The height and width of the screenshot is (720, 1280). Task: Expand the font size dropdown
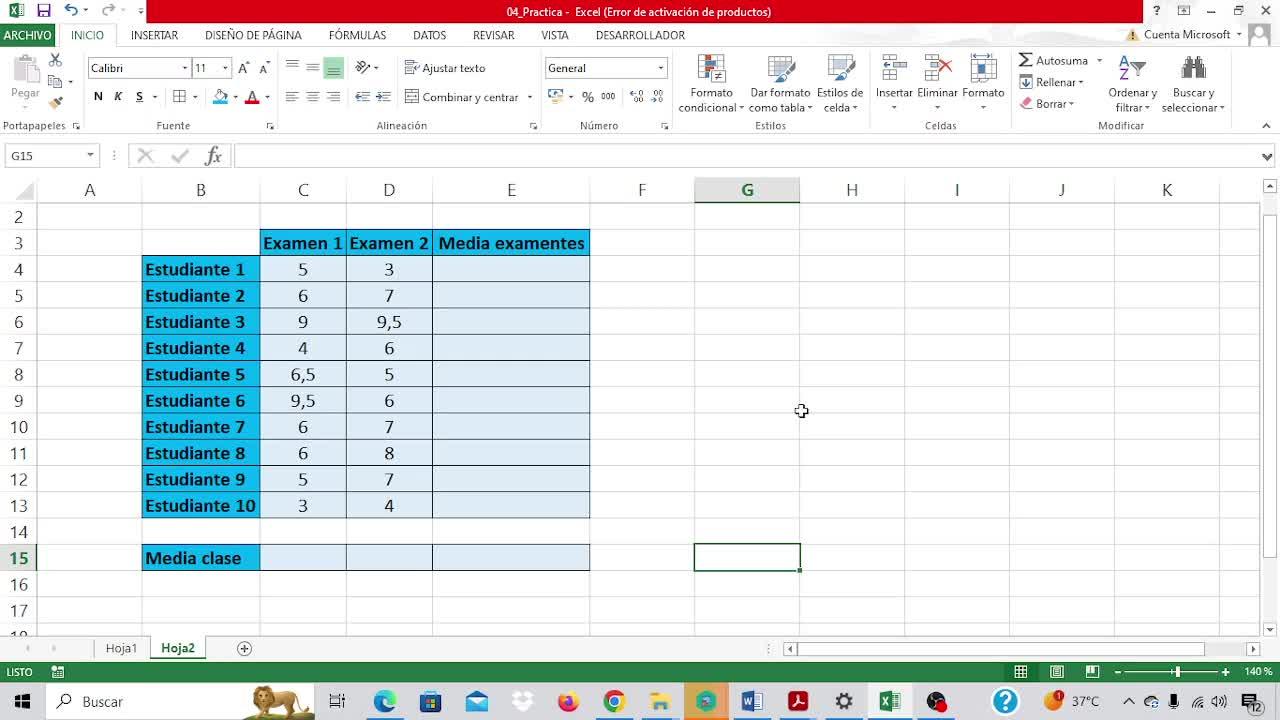(225, 68)
